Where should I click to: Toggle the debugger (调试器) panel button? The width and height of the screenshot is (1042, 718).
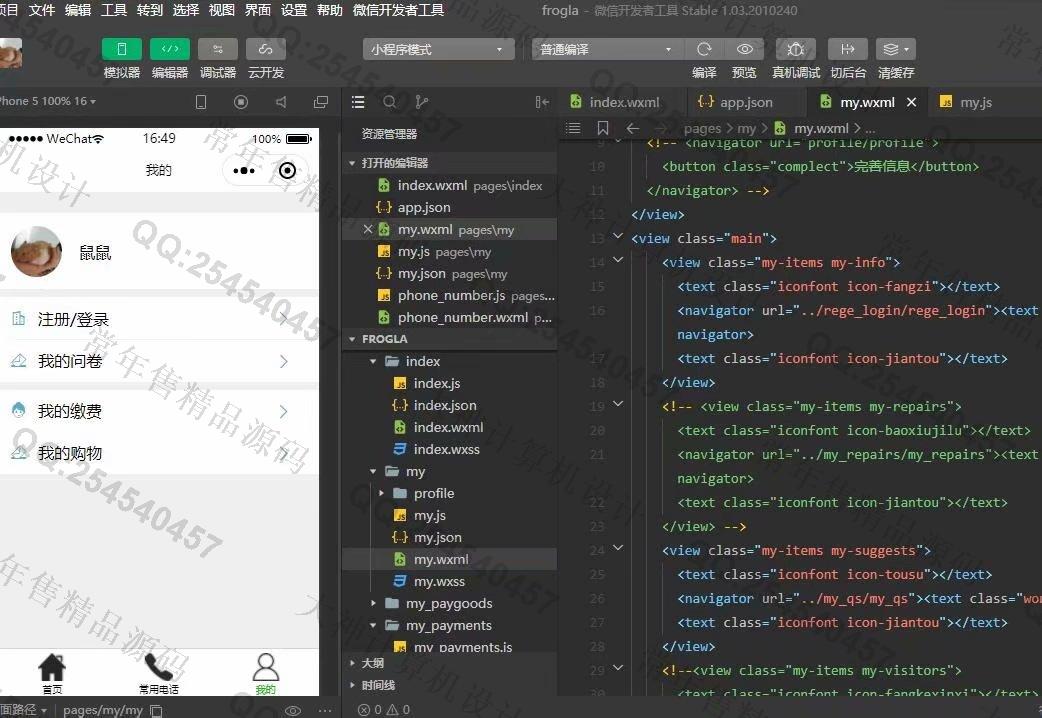point(217,49)
